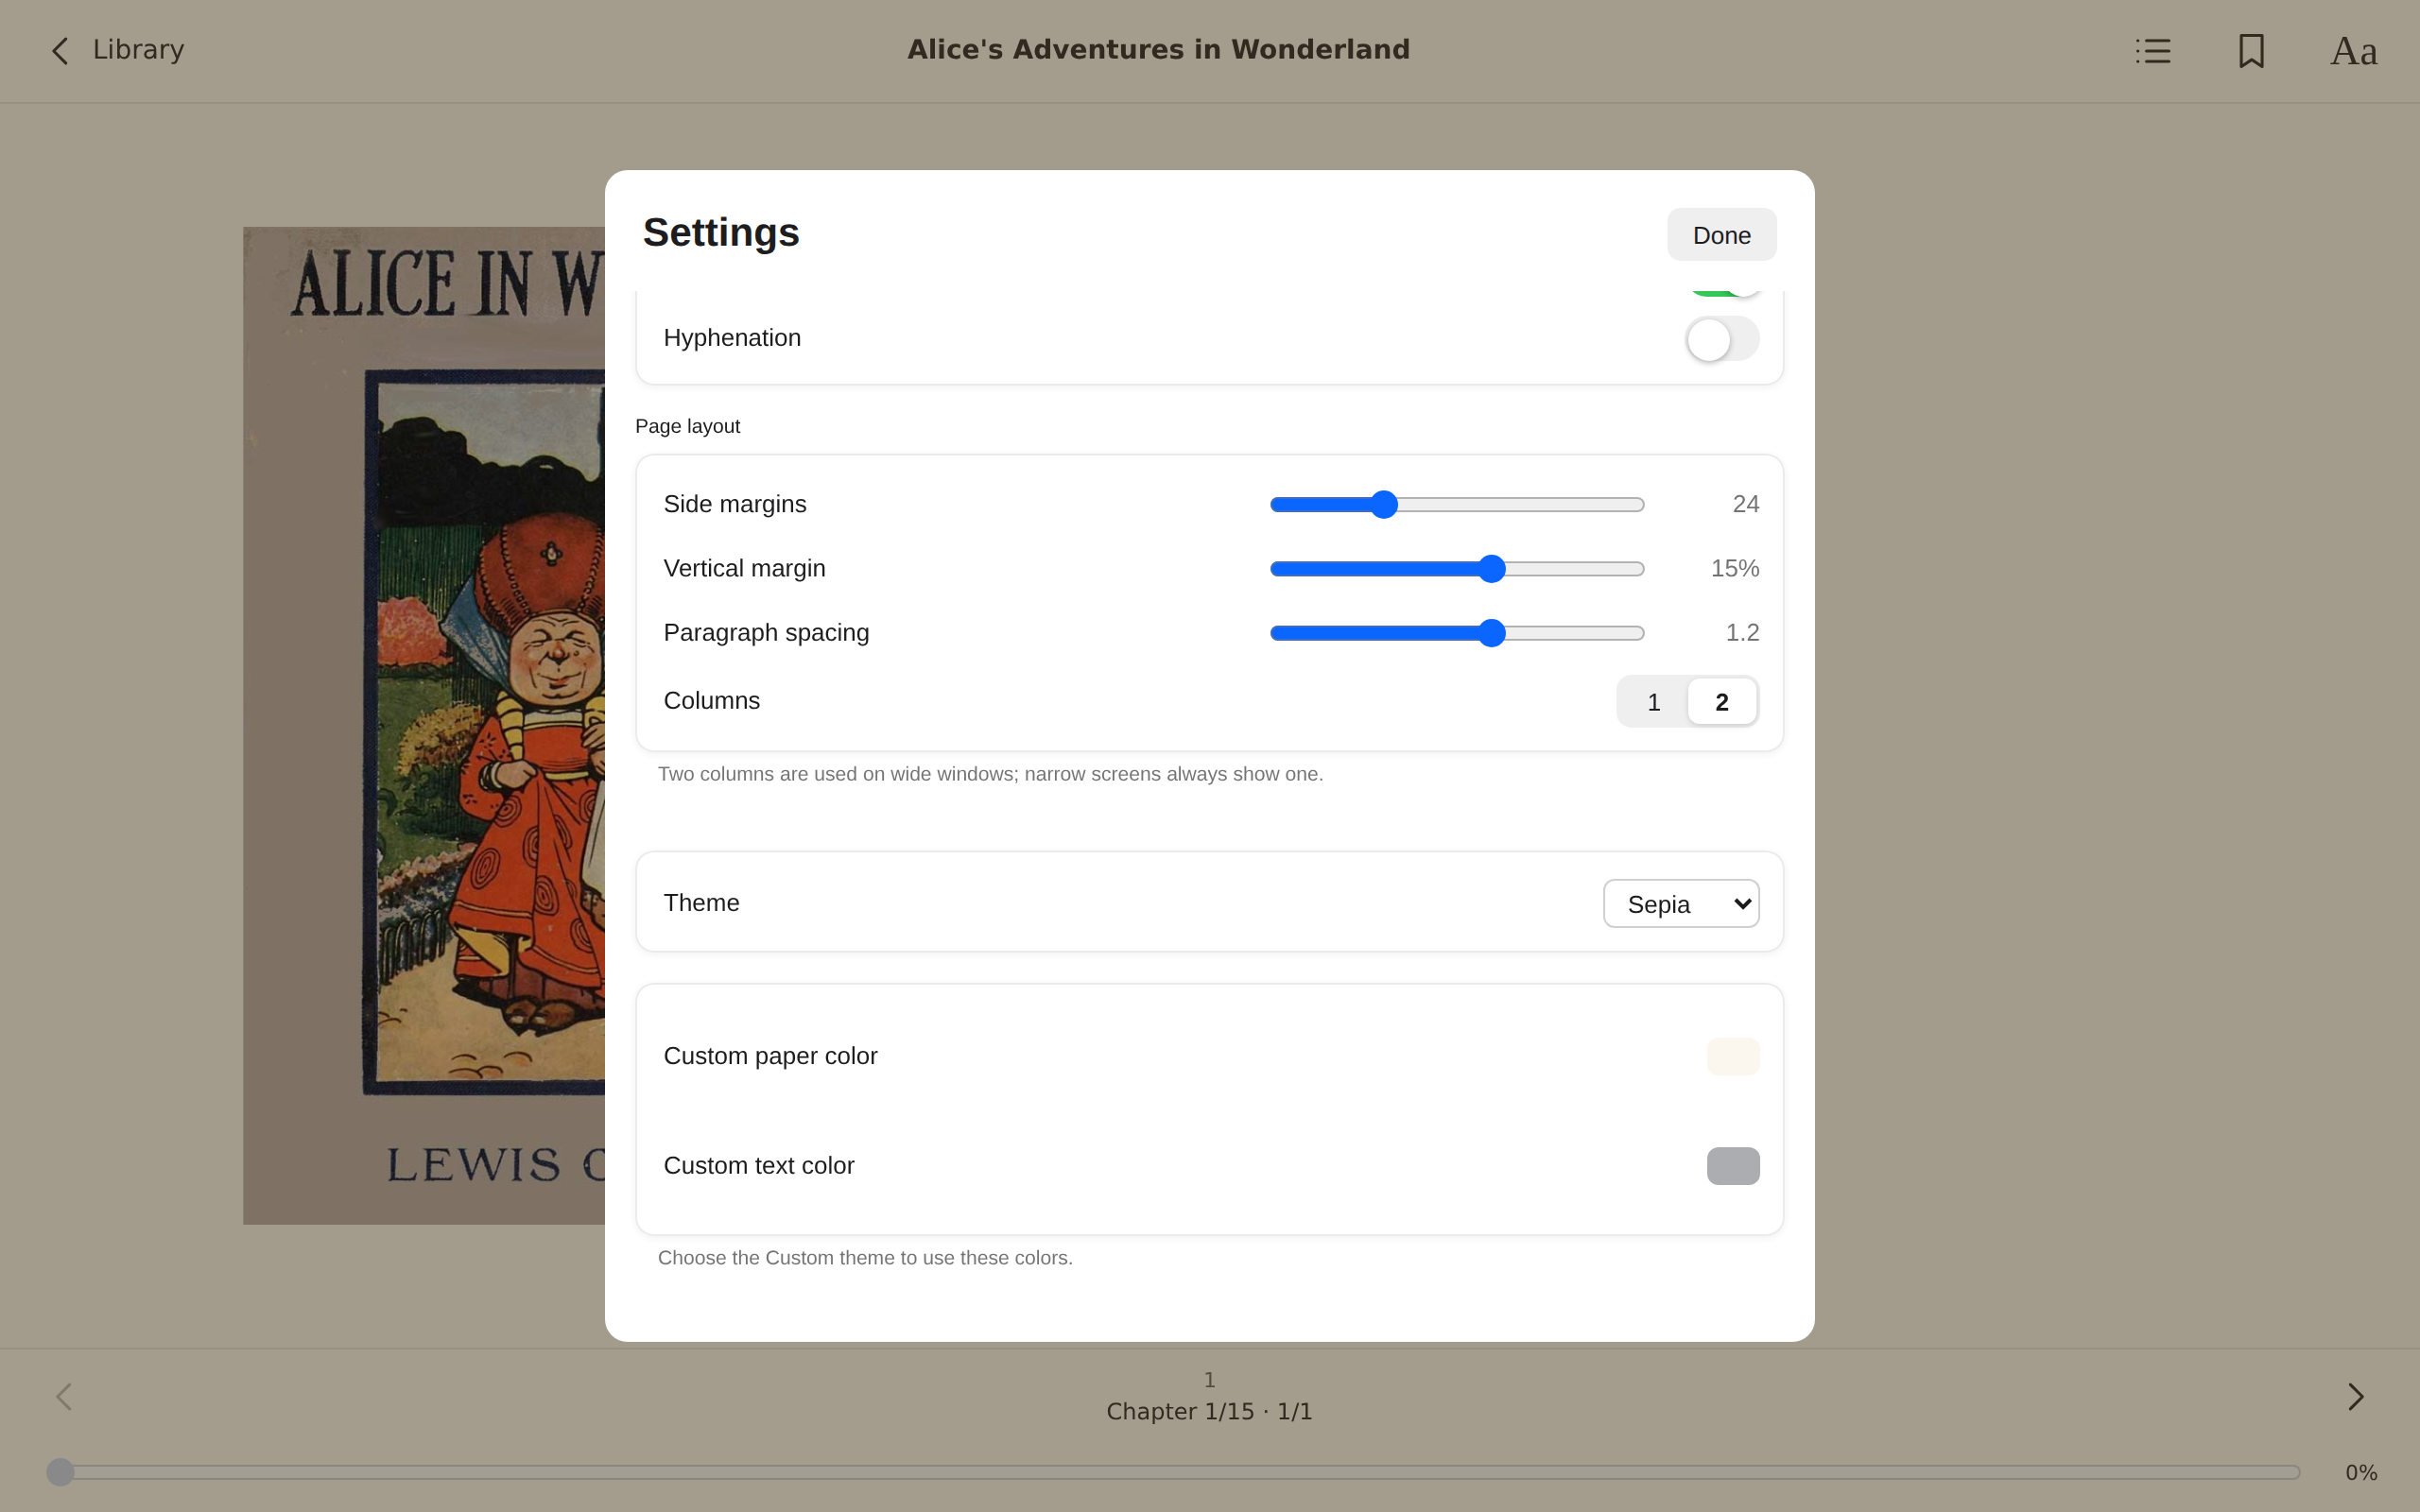Toggle the Hyphenation switch
This screenshot has height=1512, width=2420.
pyautogui.click(x=1722, y=339)
